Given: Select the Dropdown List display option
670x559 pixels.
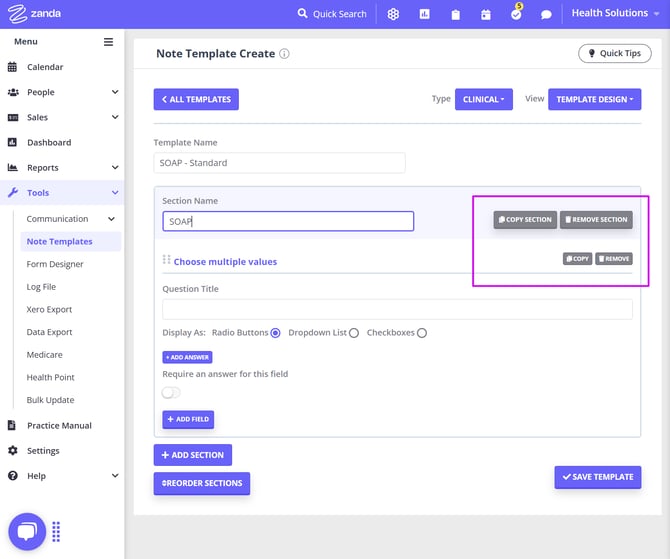Looking at the screenshot, I should tap(354, 333).
